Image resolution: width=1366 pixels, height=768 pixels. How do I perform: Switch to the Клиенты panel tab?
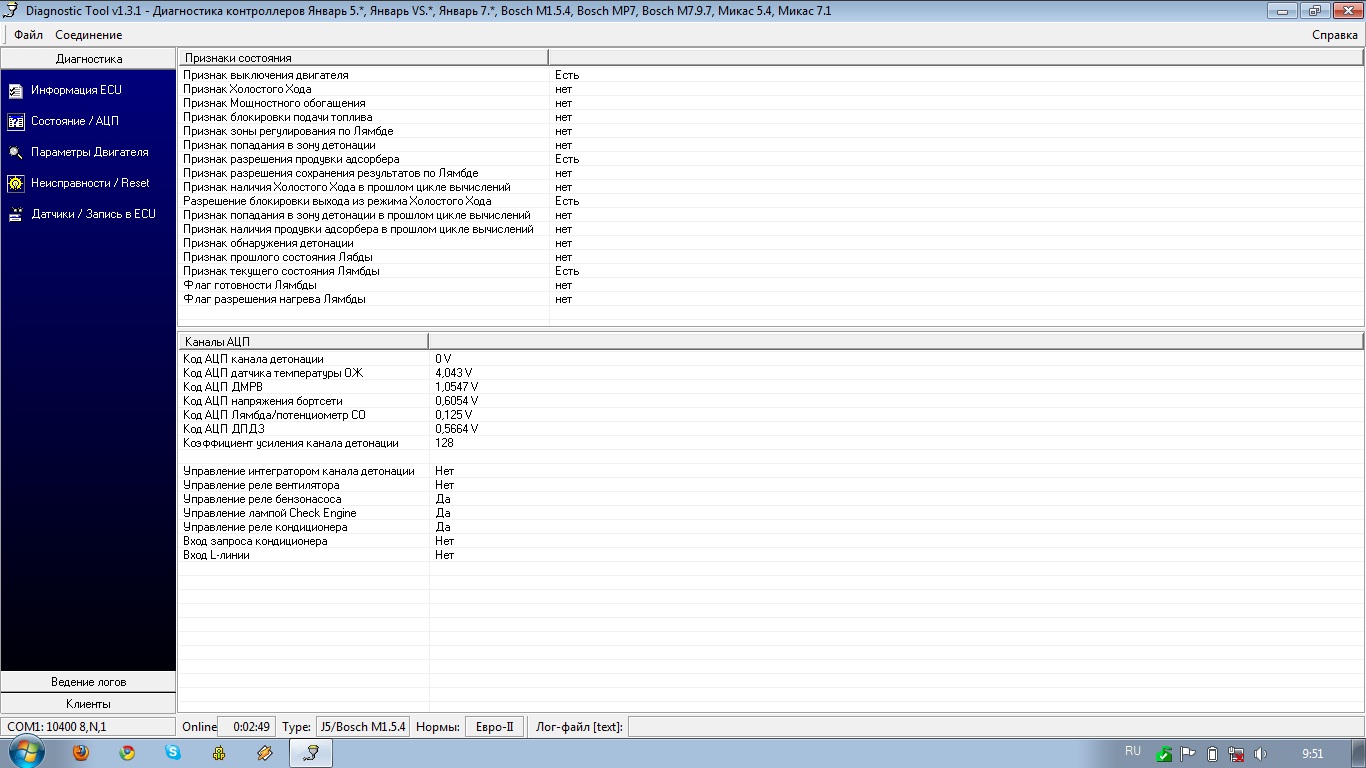coord(88,704)
